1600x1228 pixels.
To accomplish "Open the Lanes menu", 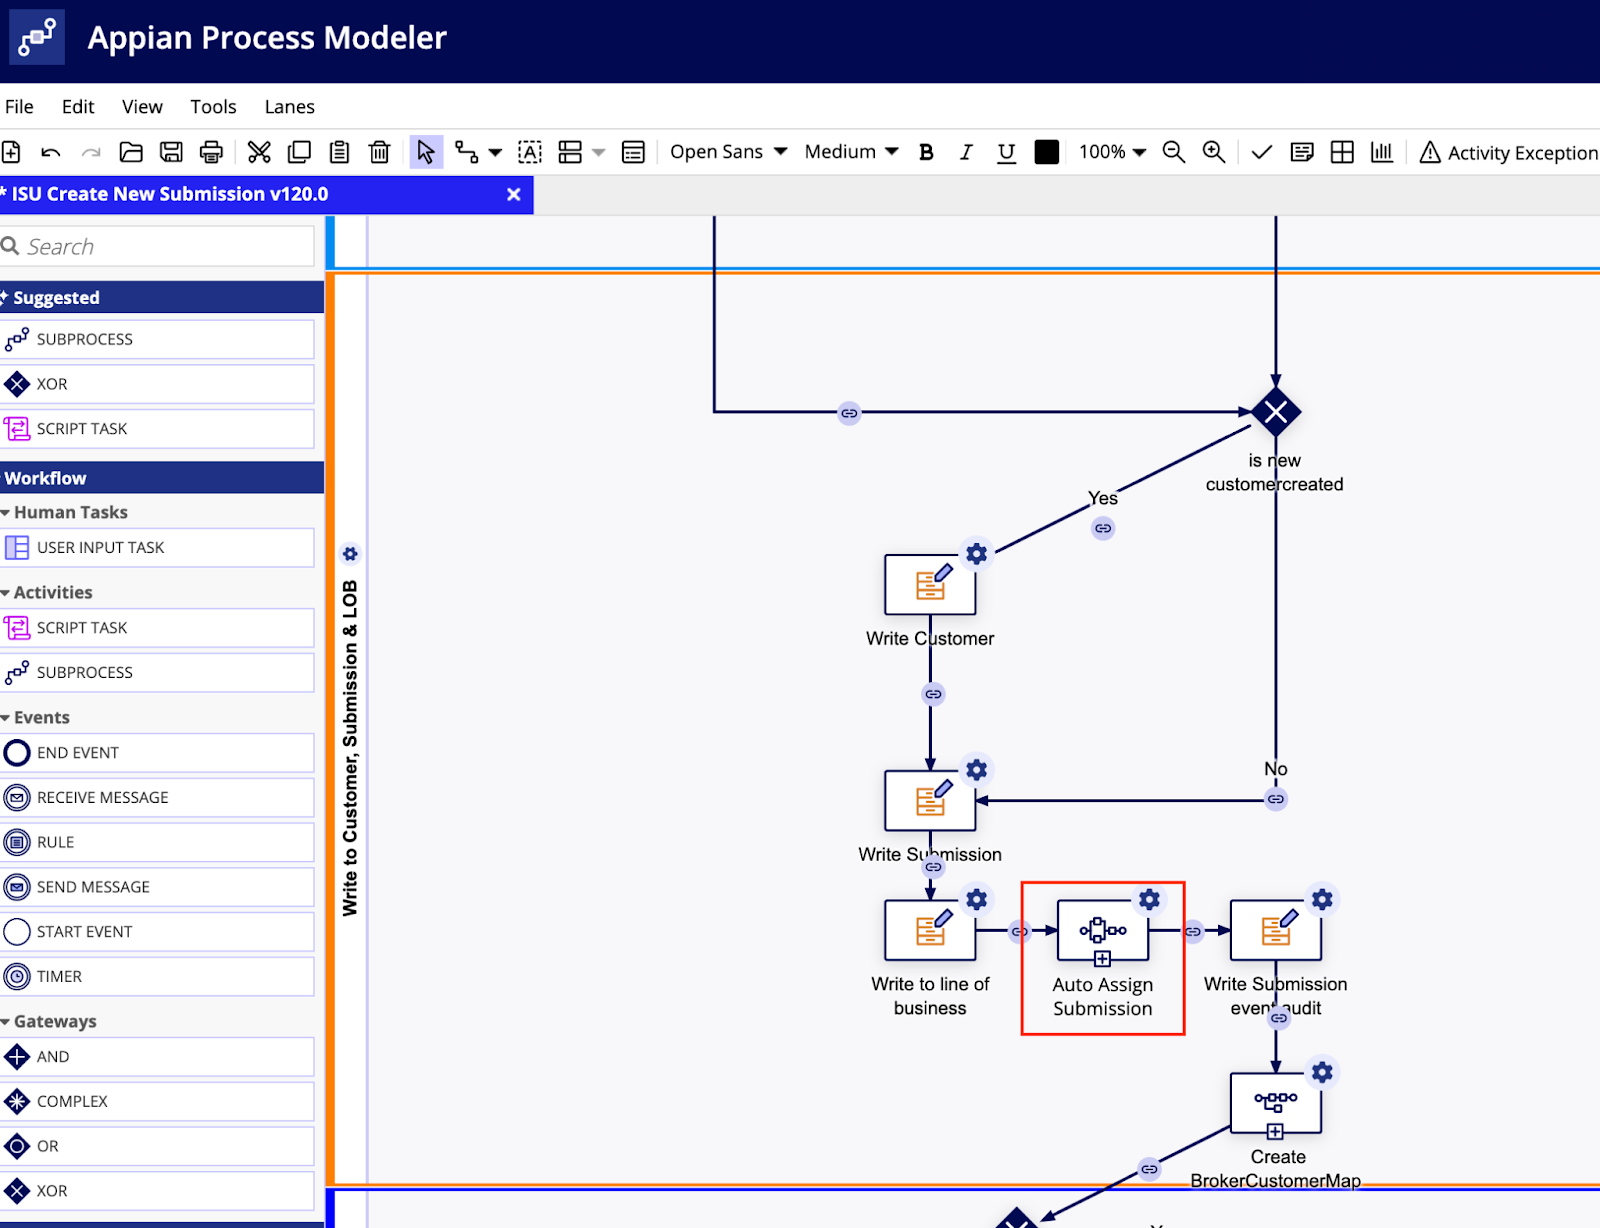I will (290, 107).
